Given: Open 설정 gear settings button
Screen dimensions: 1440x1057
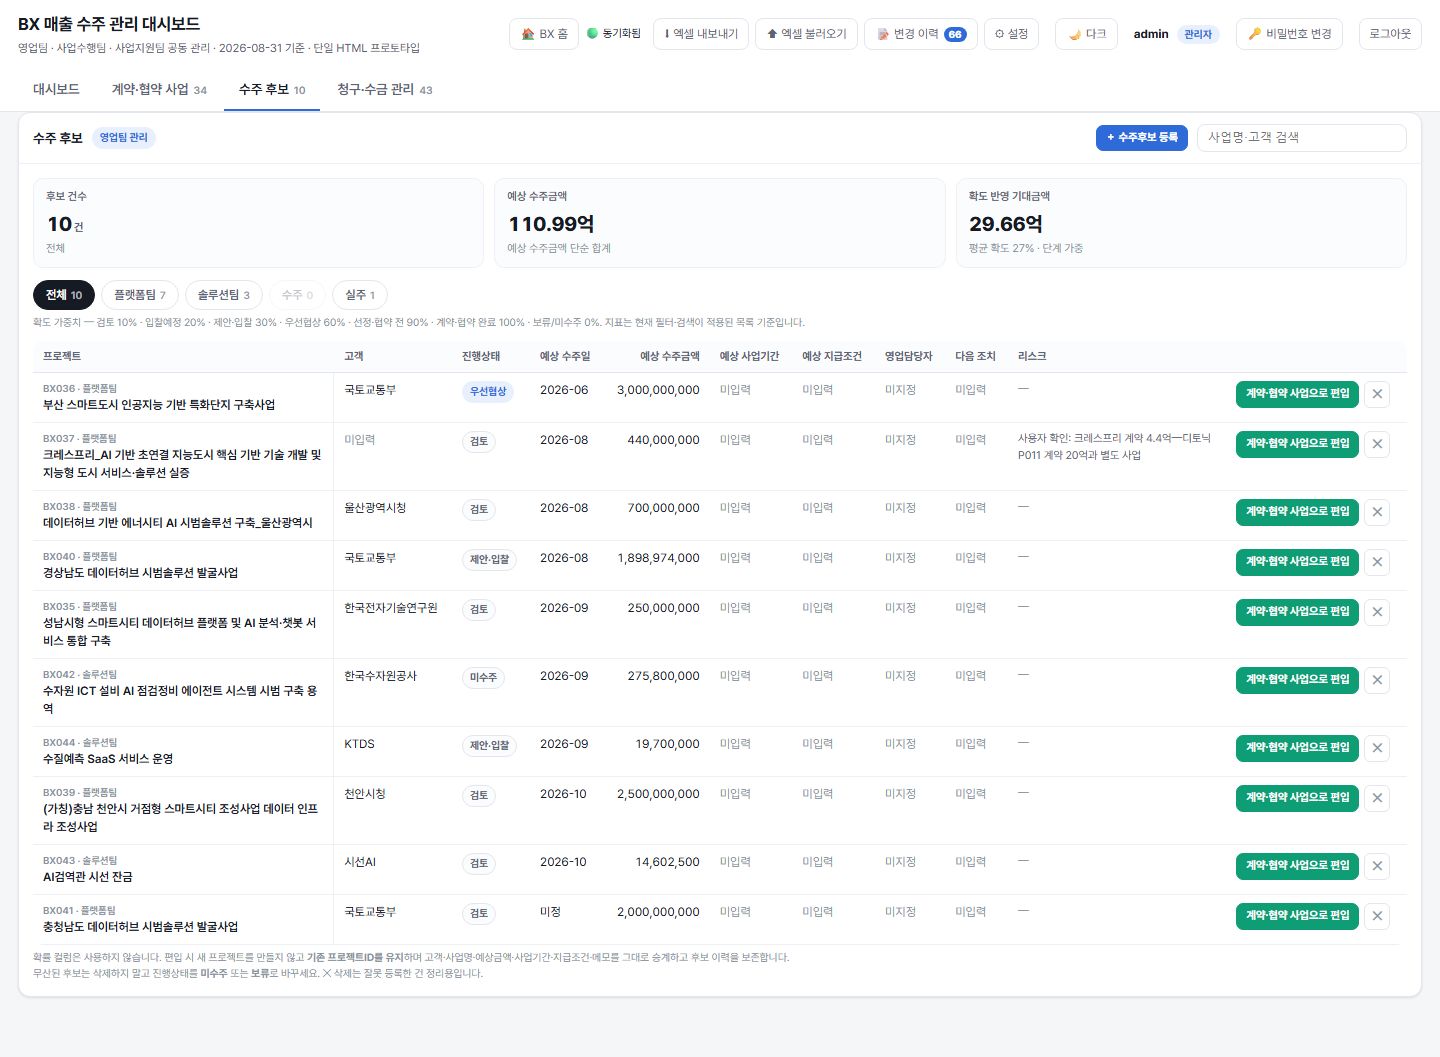Looking at the screenshot, I should (1011, 34).
